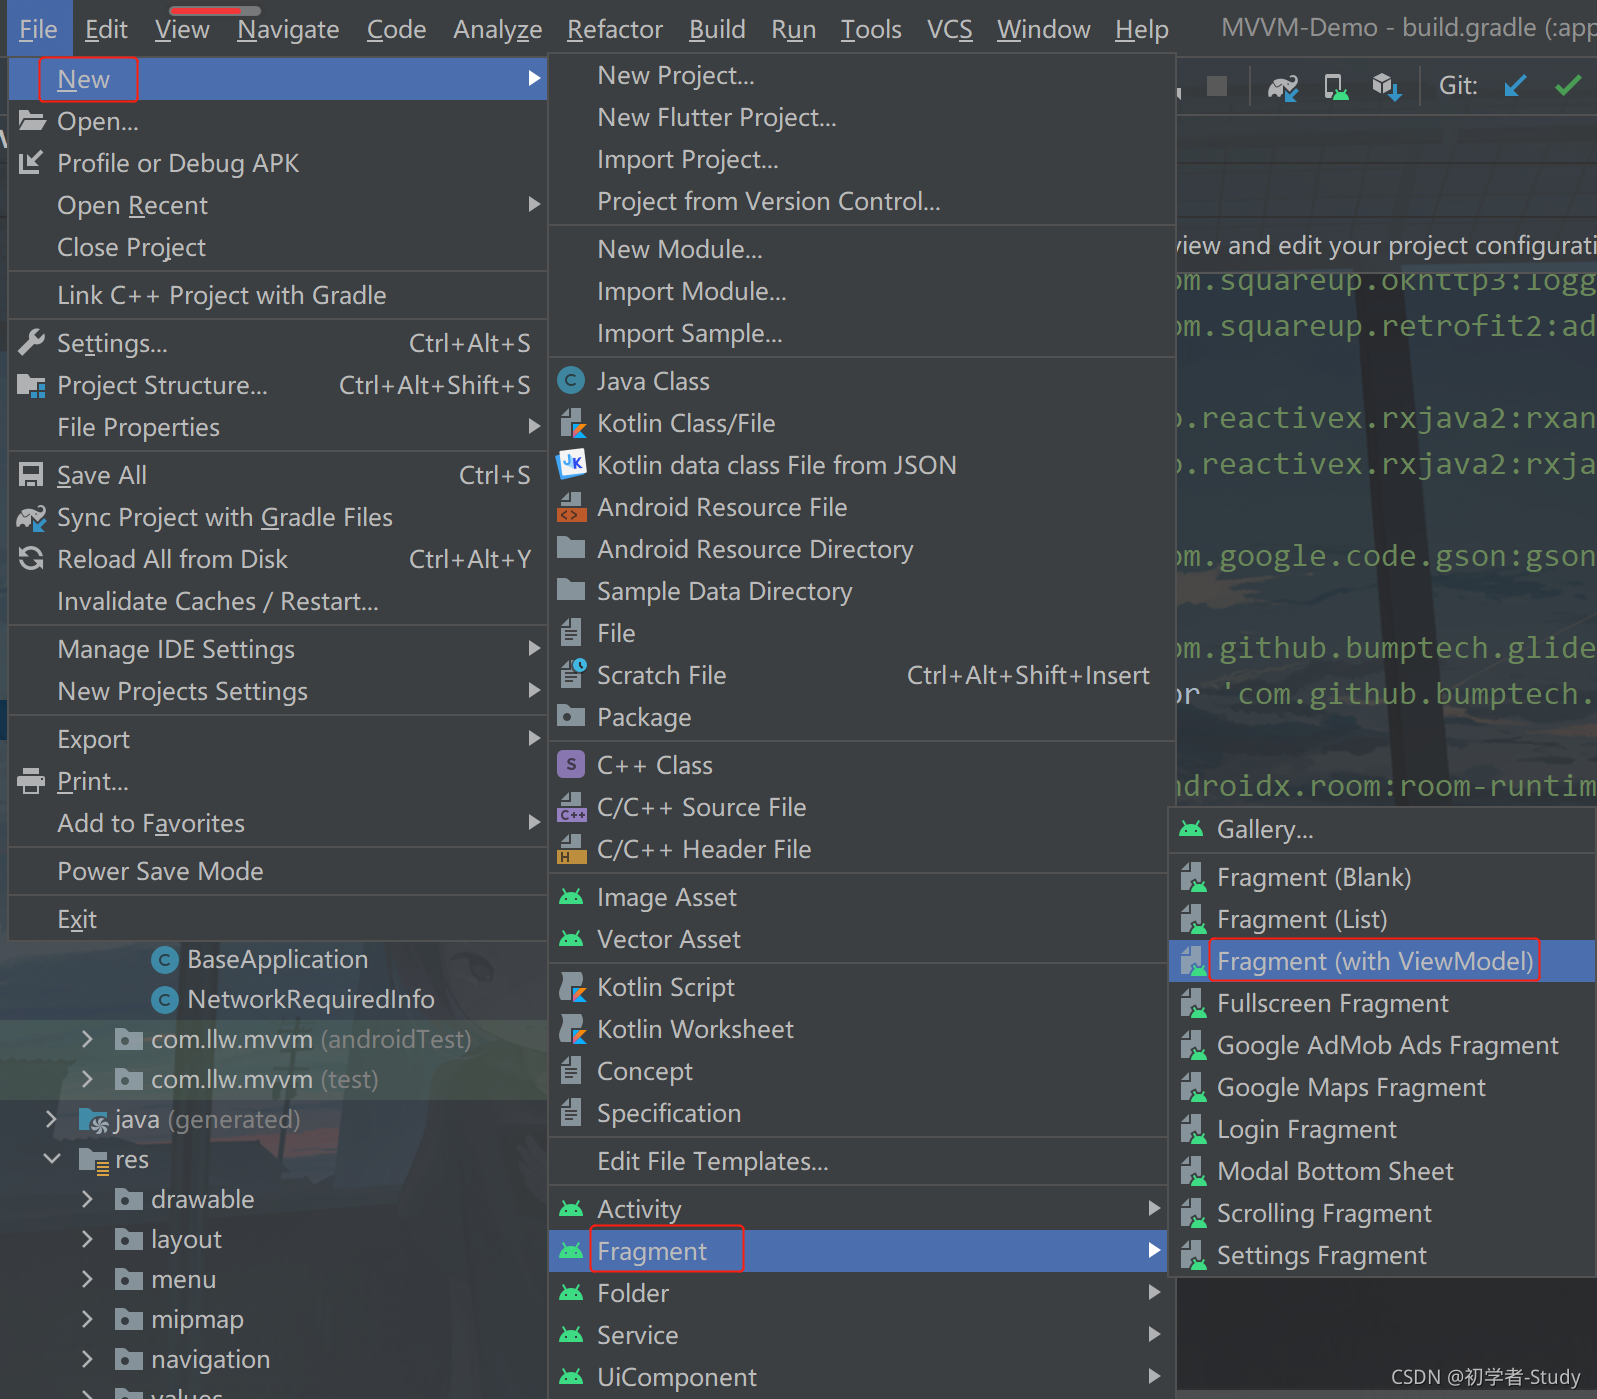Click the stop button in the toolbar
Viewport: 1597px width, 1399px height.
[1217, 86]
